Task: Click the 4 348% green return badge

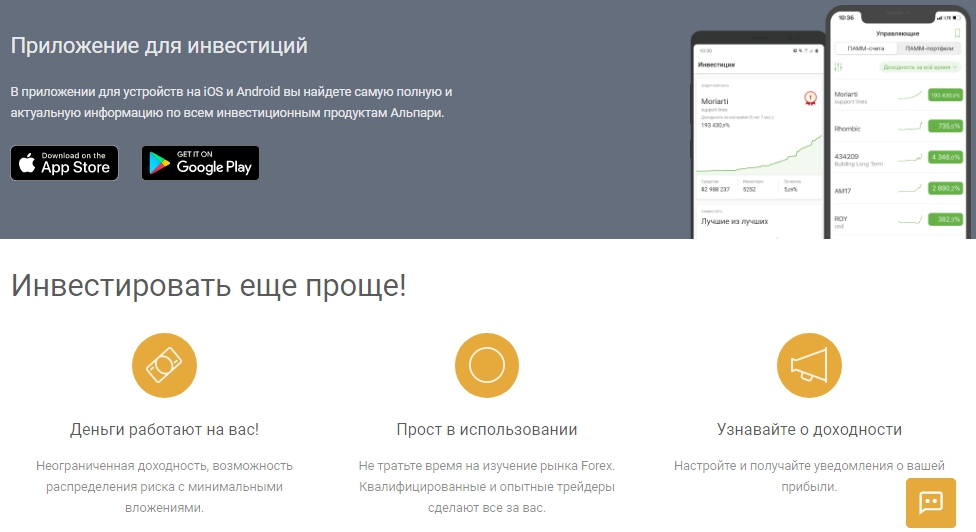Action: (x=945, y=157)
